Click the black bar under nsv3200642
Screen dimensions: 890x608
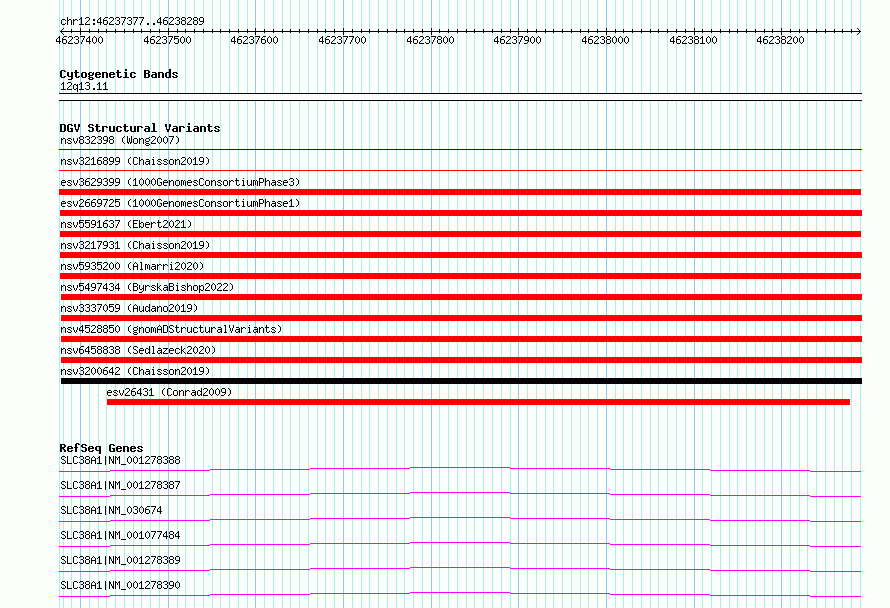click(x=461, y=381)
